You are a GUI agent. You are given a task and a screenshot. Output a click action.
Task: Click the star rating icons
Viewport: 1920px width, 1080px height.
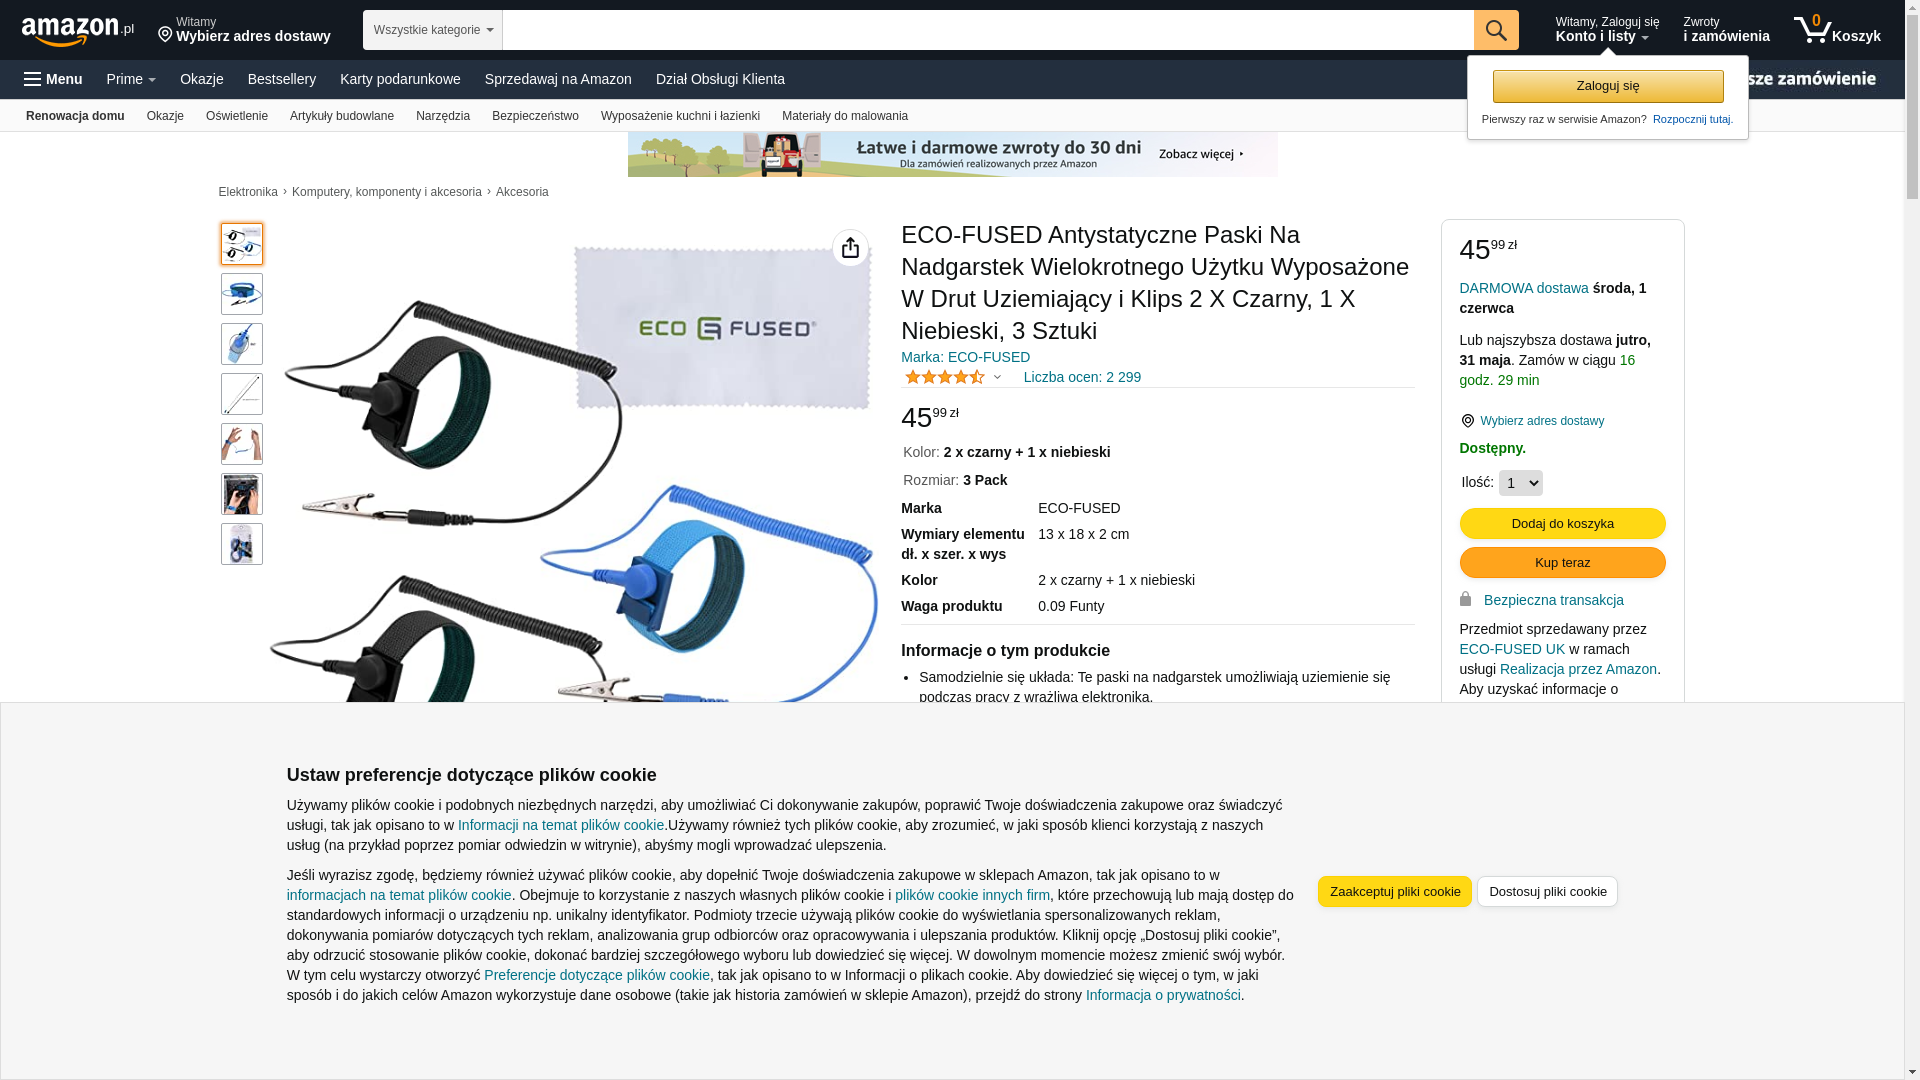(944, 377)
